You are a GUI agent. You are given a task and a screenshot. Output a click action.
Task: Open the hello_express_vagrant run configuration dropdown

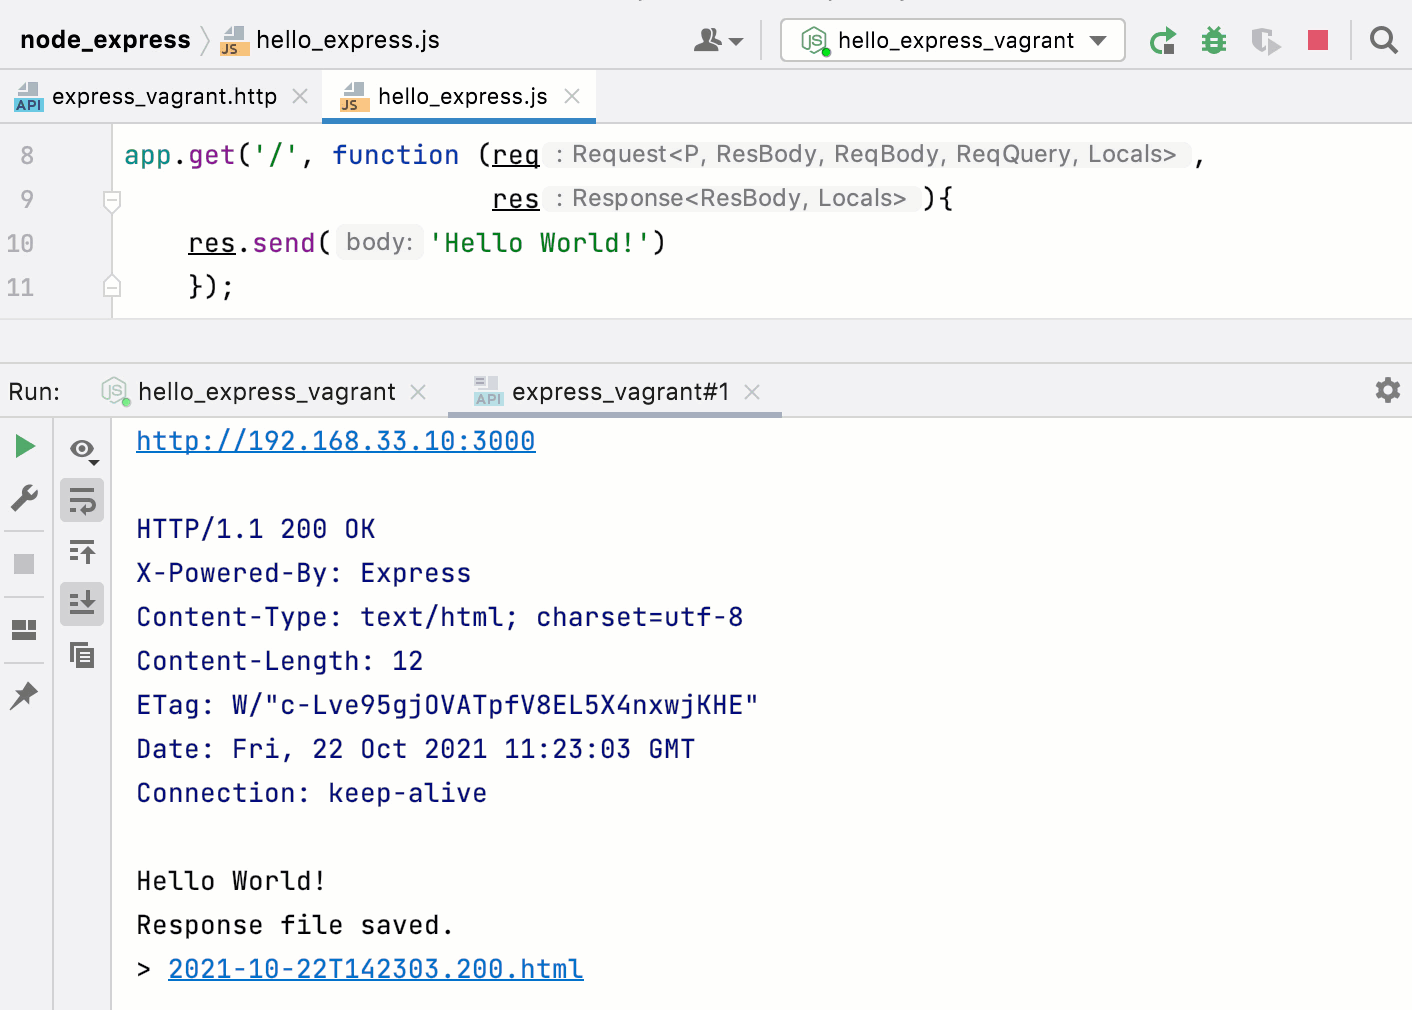tap(951, 40)
